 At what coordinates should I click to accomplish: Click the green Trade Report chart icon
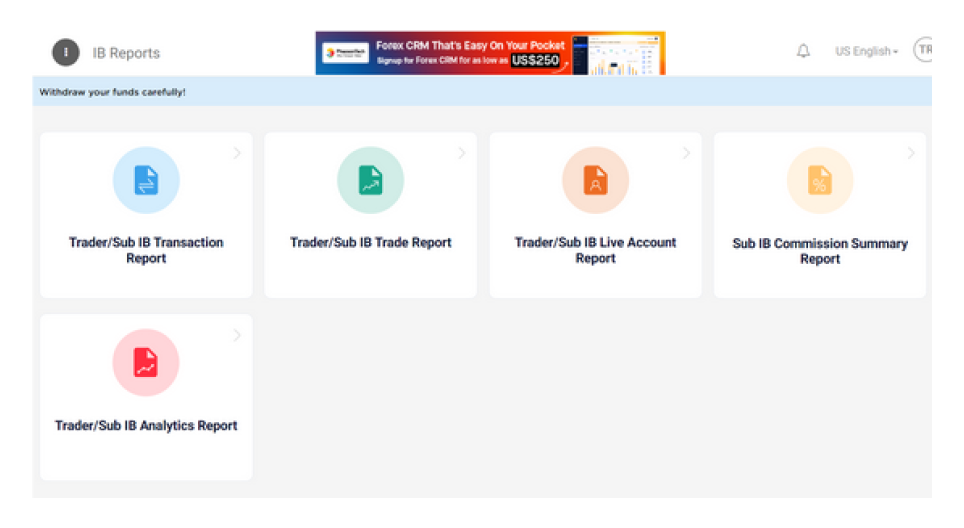(x=370, y=181)
